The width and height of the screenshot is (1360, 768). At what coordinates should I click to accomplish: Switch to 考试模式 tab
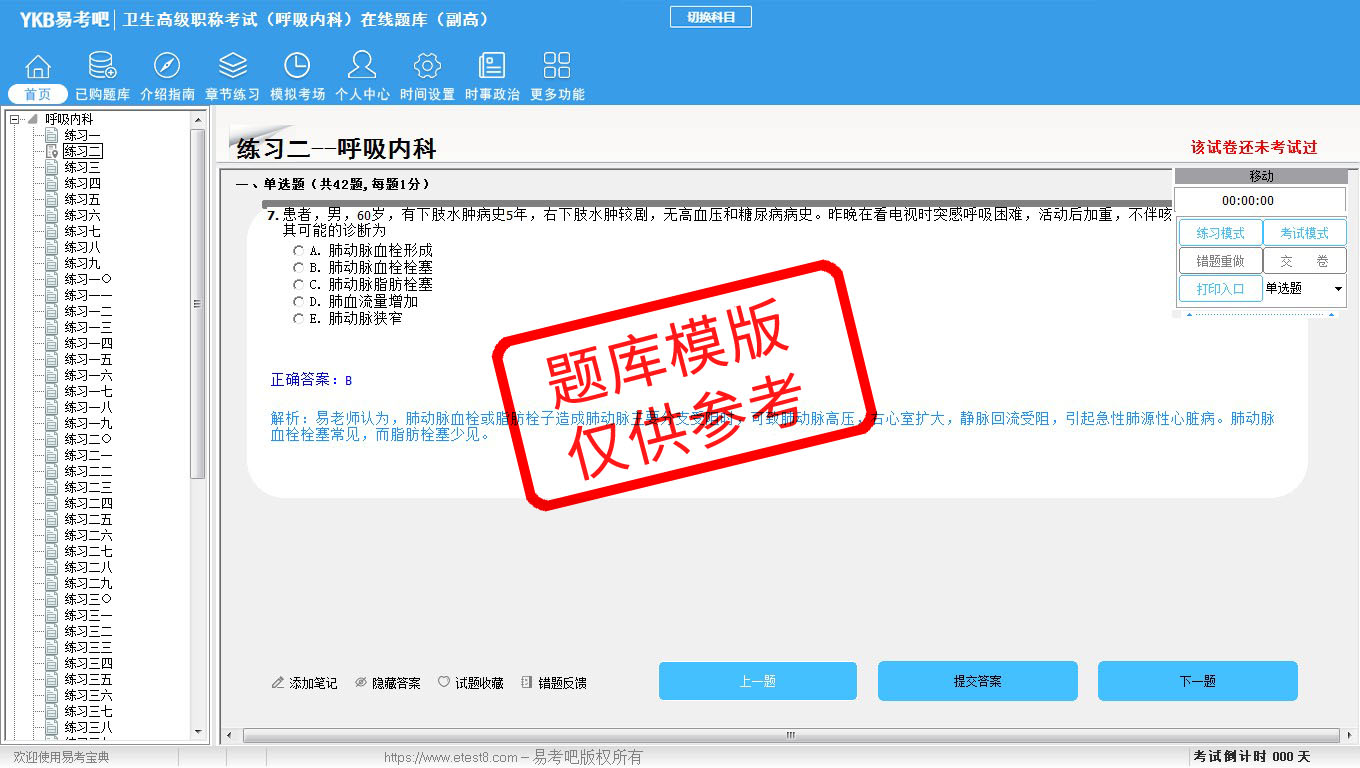1304,233
